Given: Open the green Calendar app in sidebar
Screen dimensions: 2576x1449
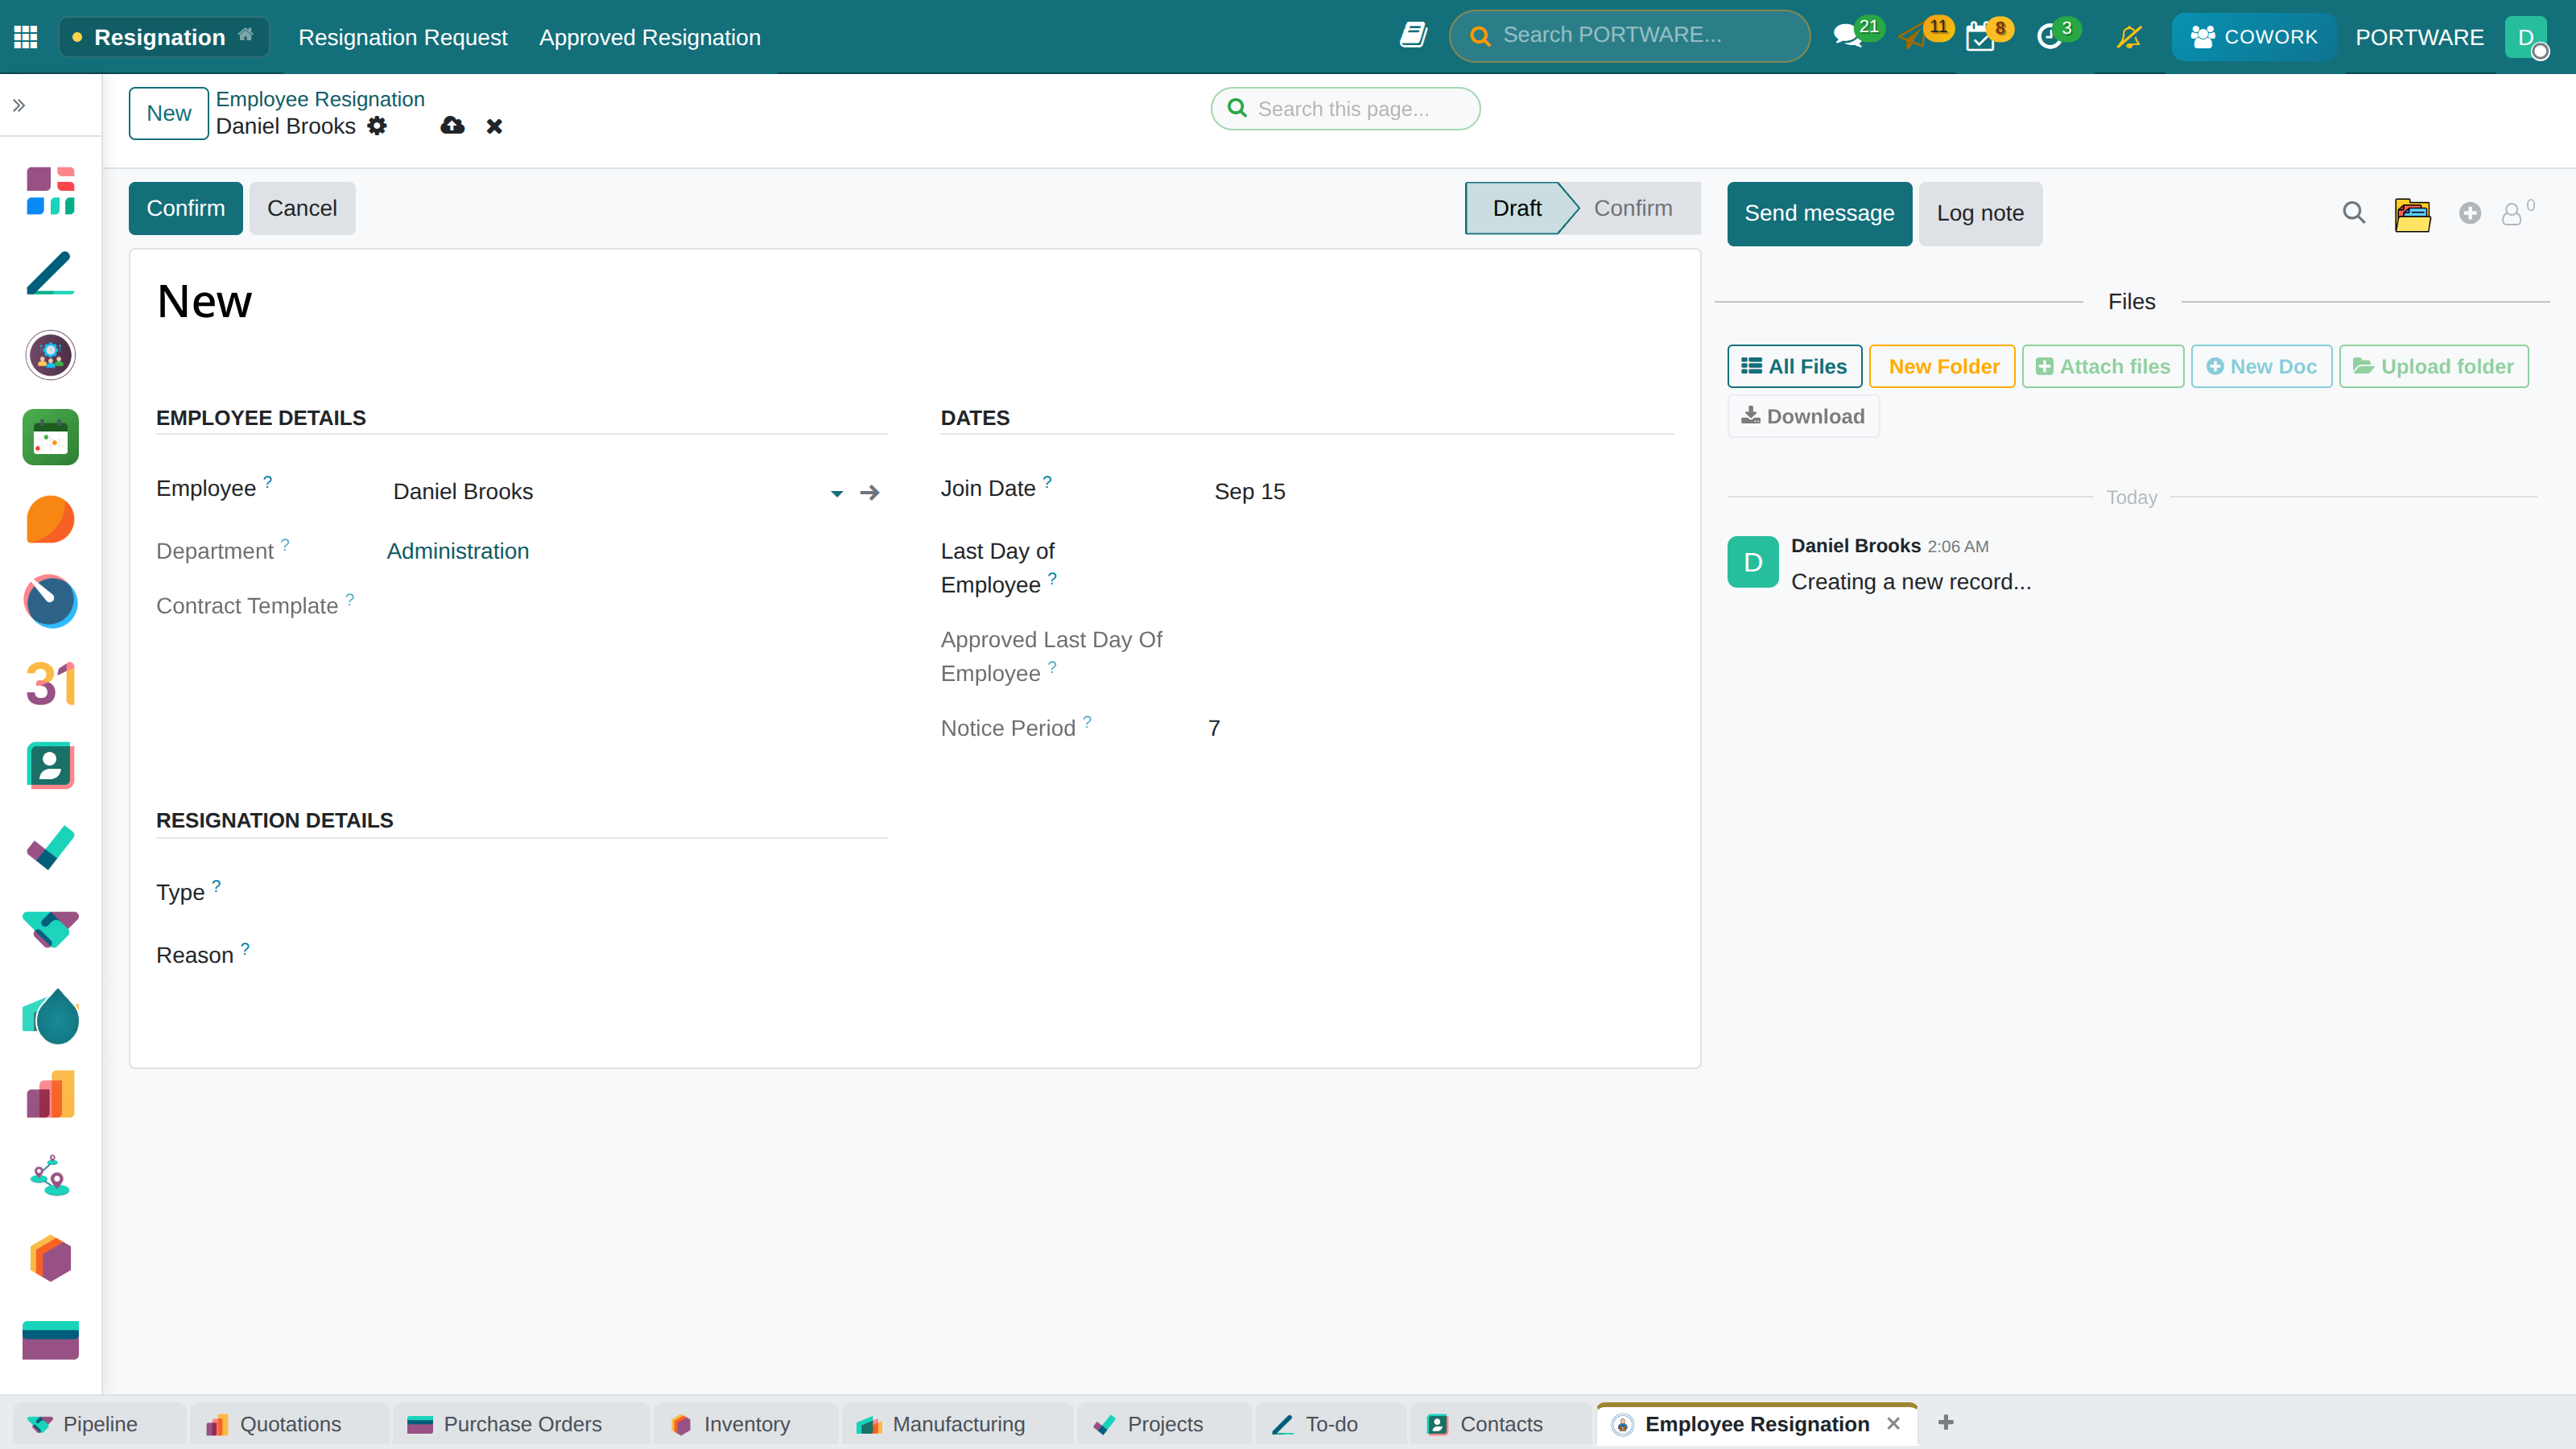Looking at the screenshot, I should 50,437.
